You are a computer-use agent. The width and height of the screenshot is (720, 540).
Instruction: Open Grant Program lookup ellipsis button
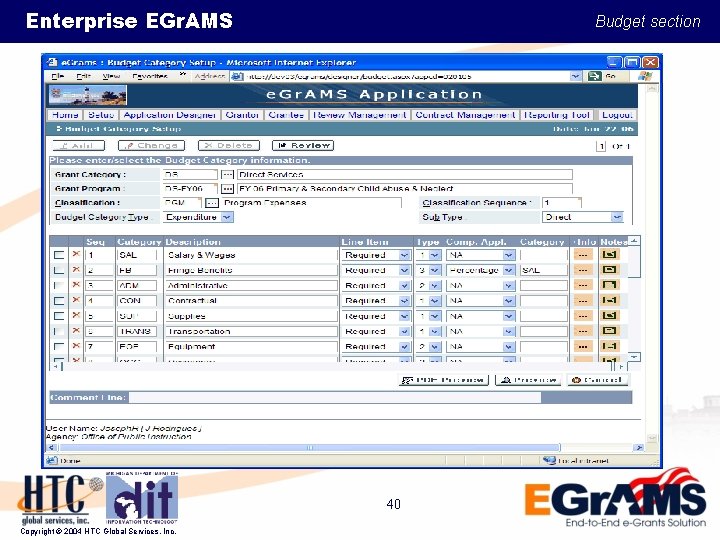tap(227, 189)
